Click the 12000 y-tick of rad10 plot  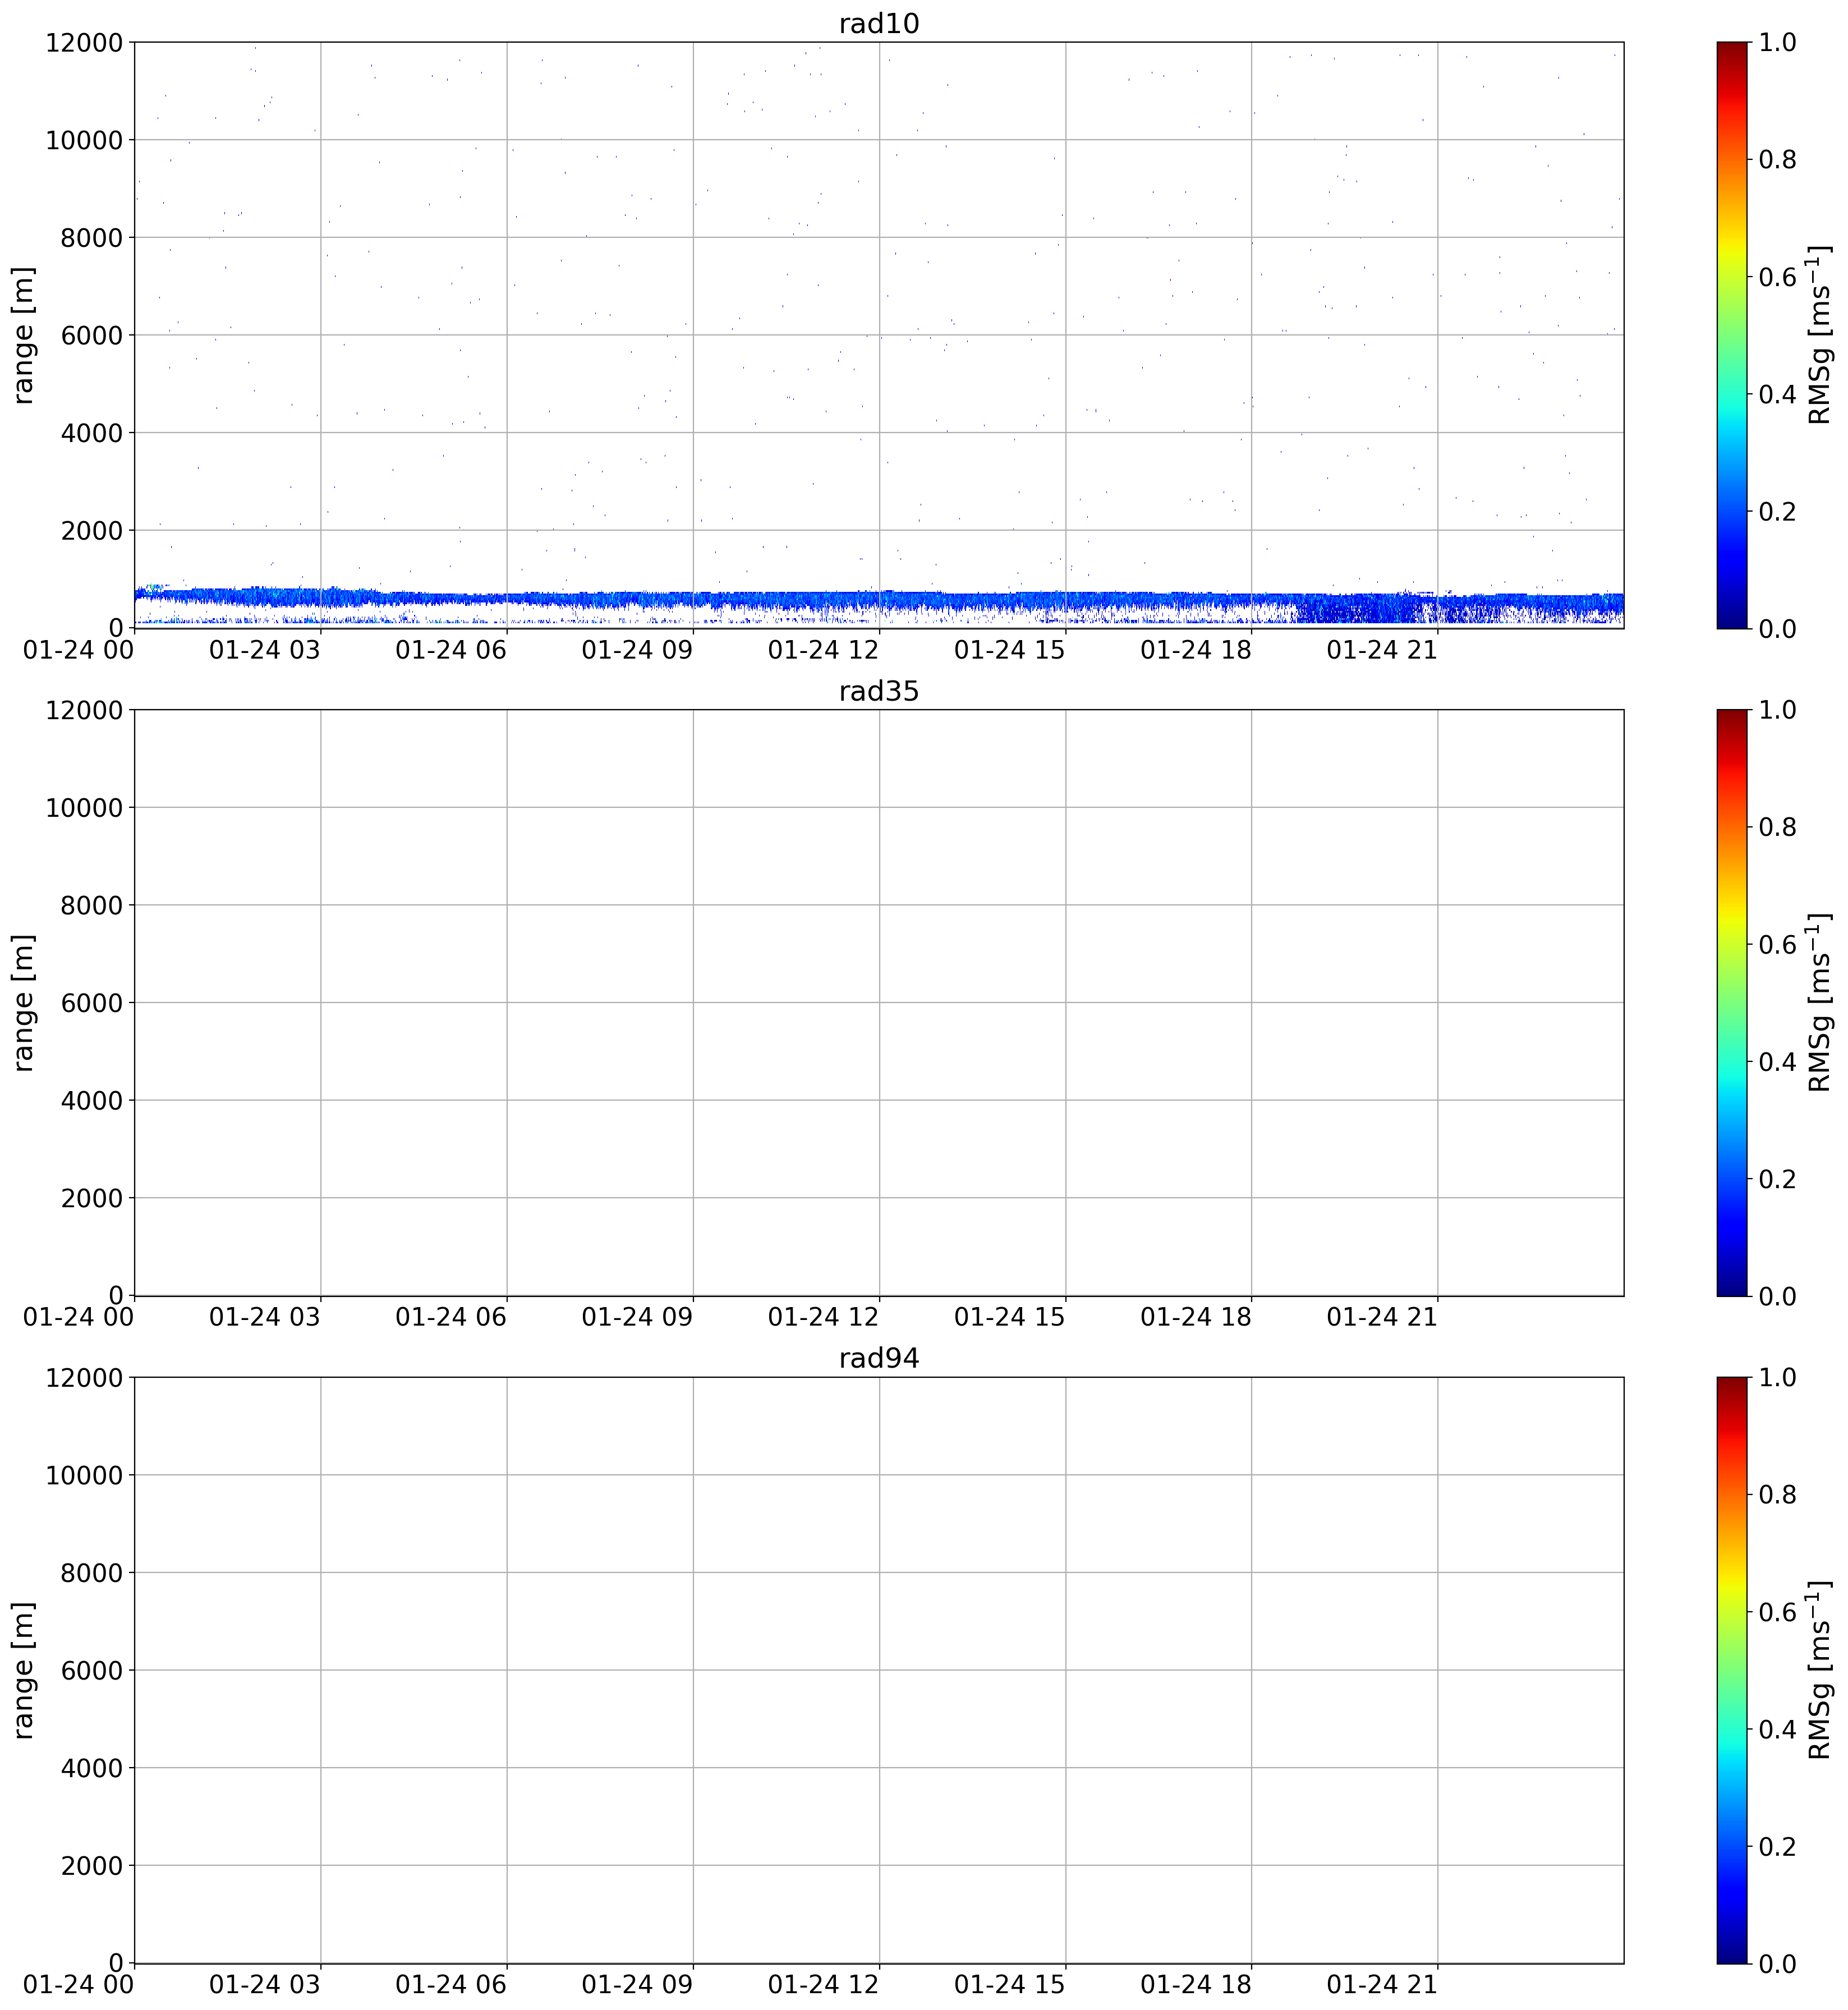(x=84, y=42)
